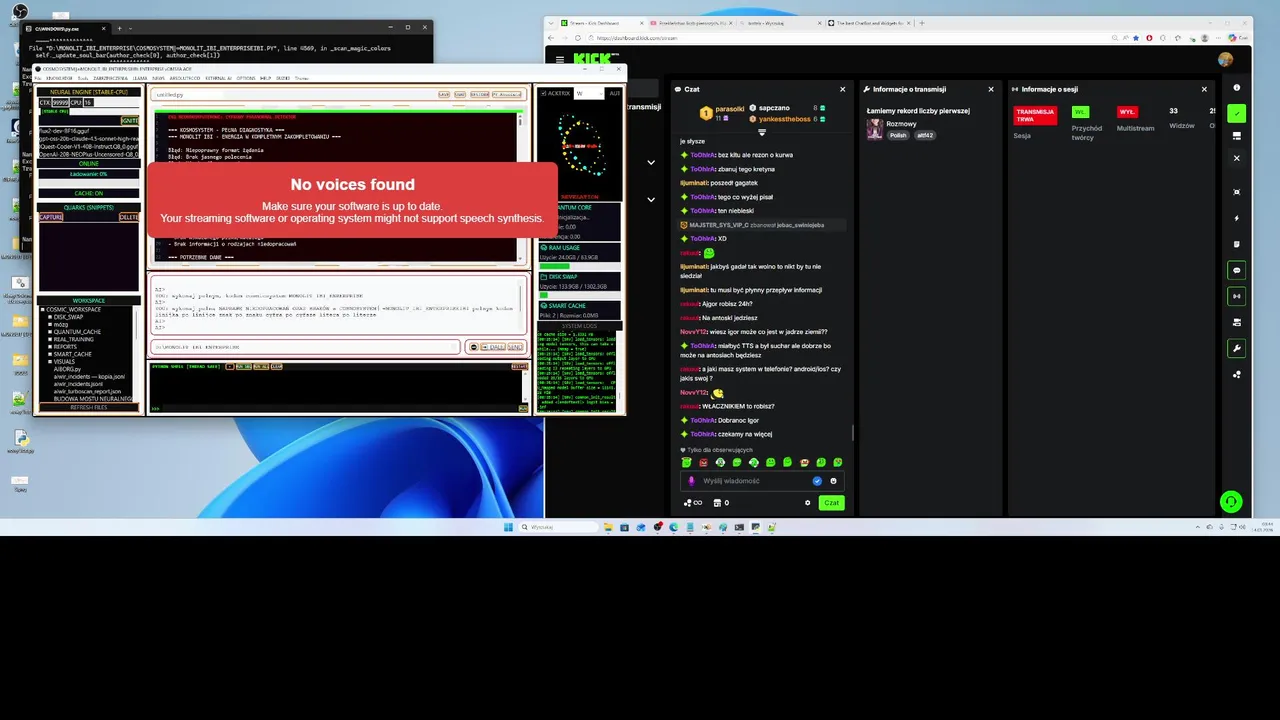Click the DISK SWAP usage bar
Image resolution: width=1280 pixels, height=720 pixels.
(x=579, y=296)
